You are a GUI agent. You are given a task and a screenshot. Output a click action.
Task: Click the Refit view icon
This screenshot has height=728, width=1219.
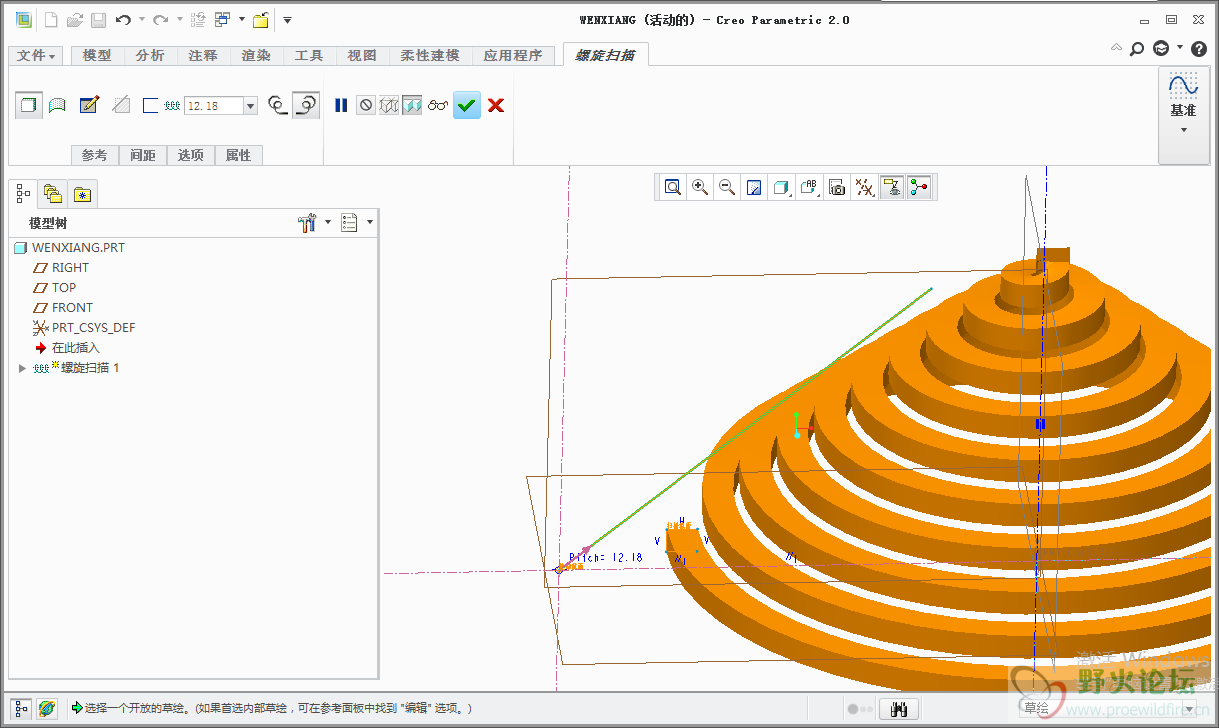coord(673,187)
